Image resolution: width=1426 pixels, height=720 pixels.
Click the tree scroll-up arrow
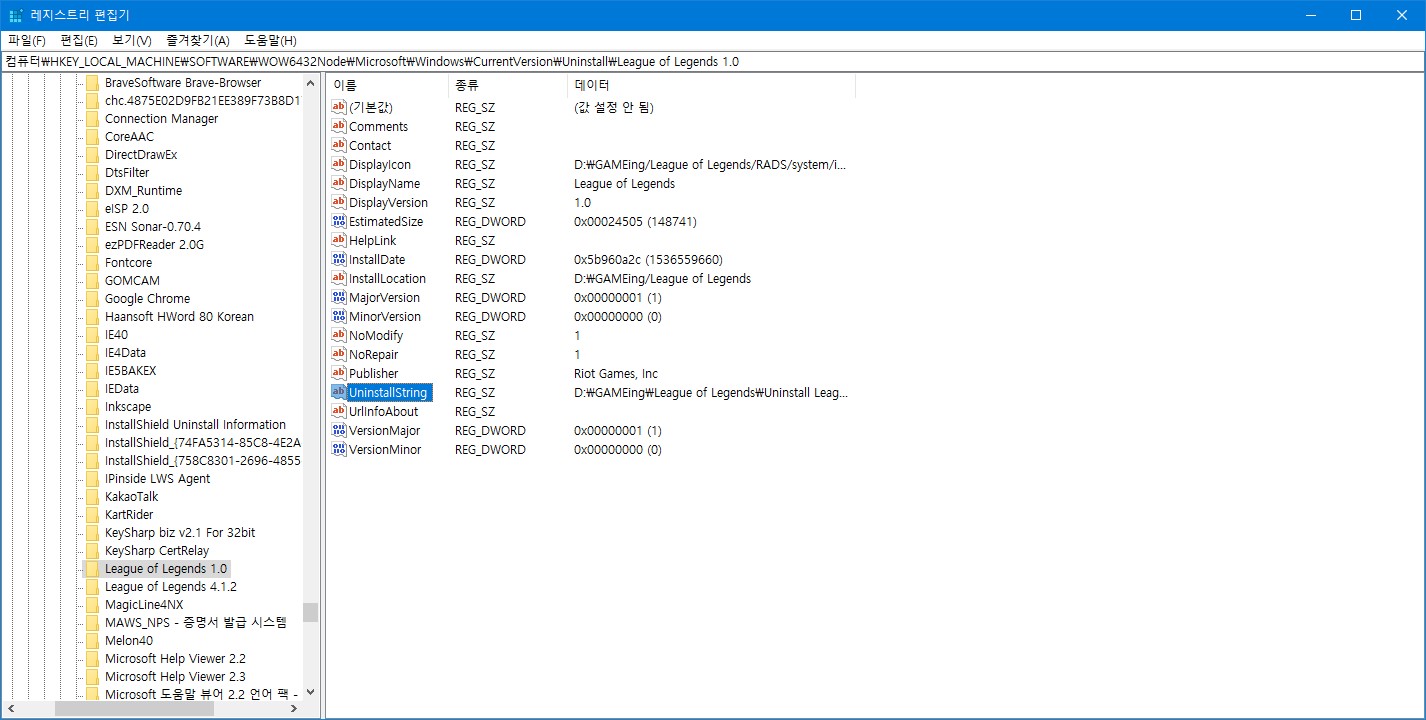(310, 83)
